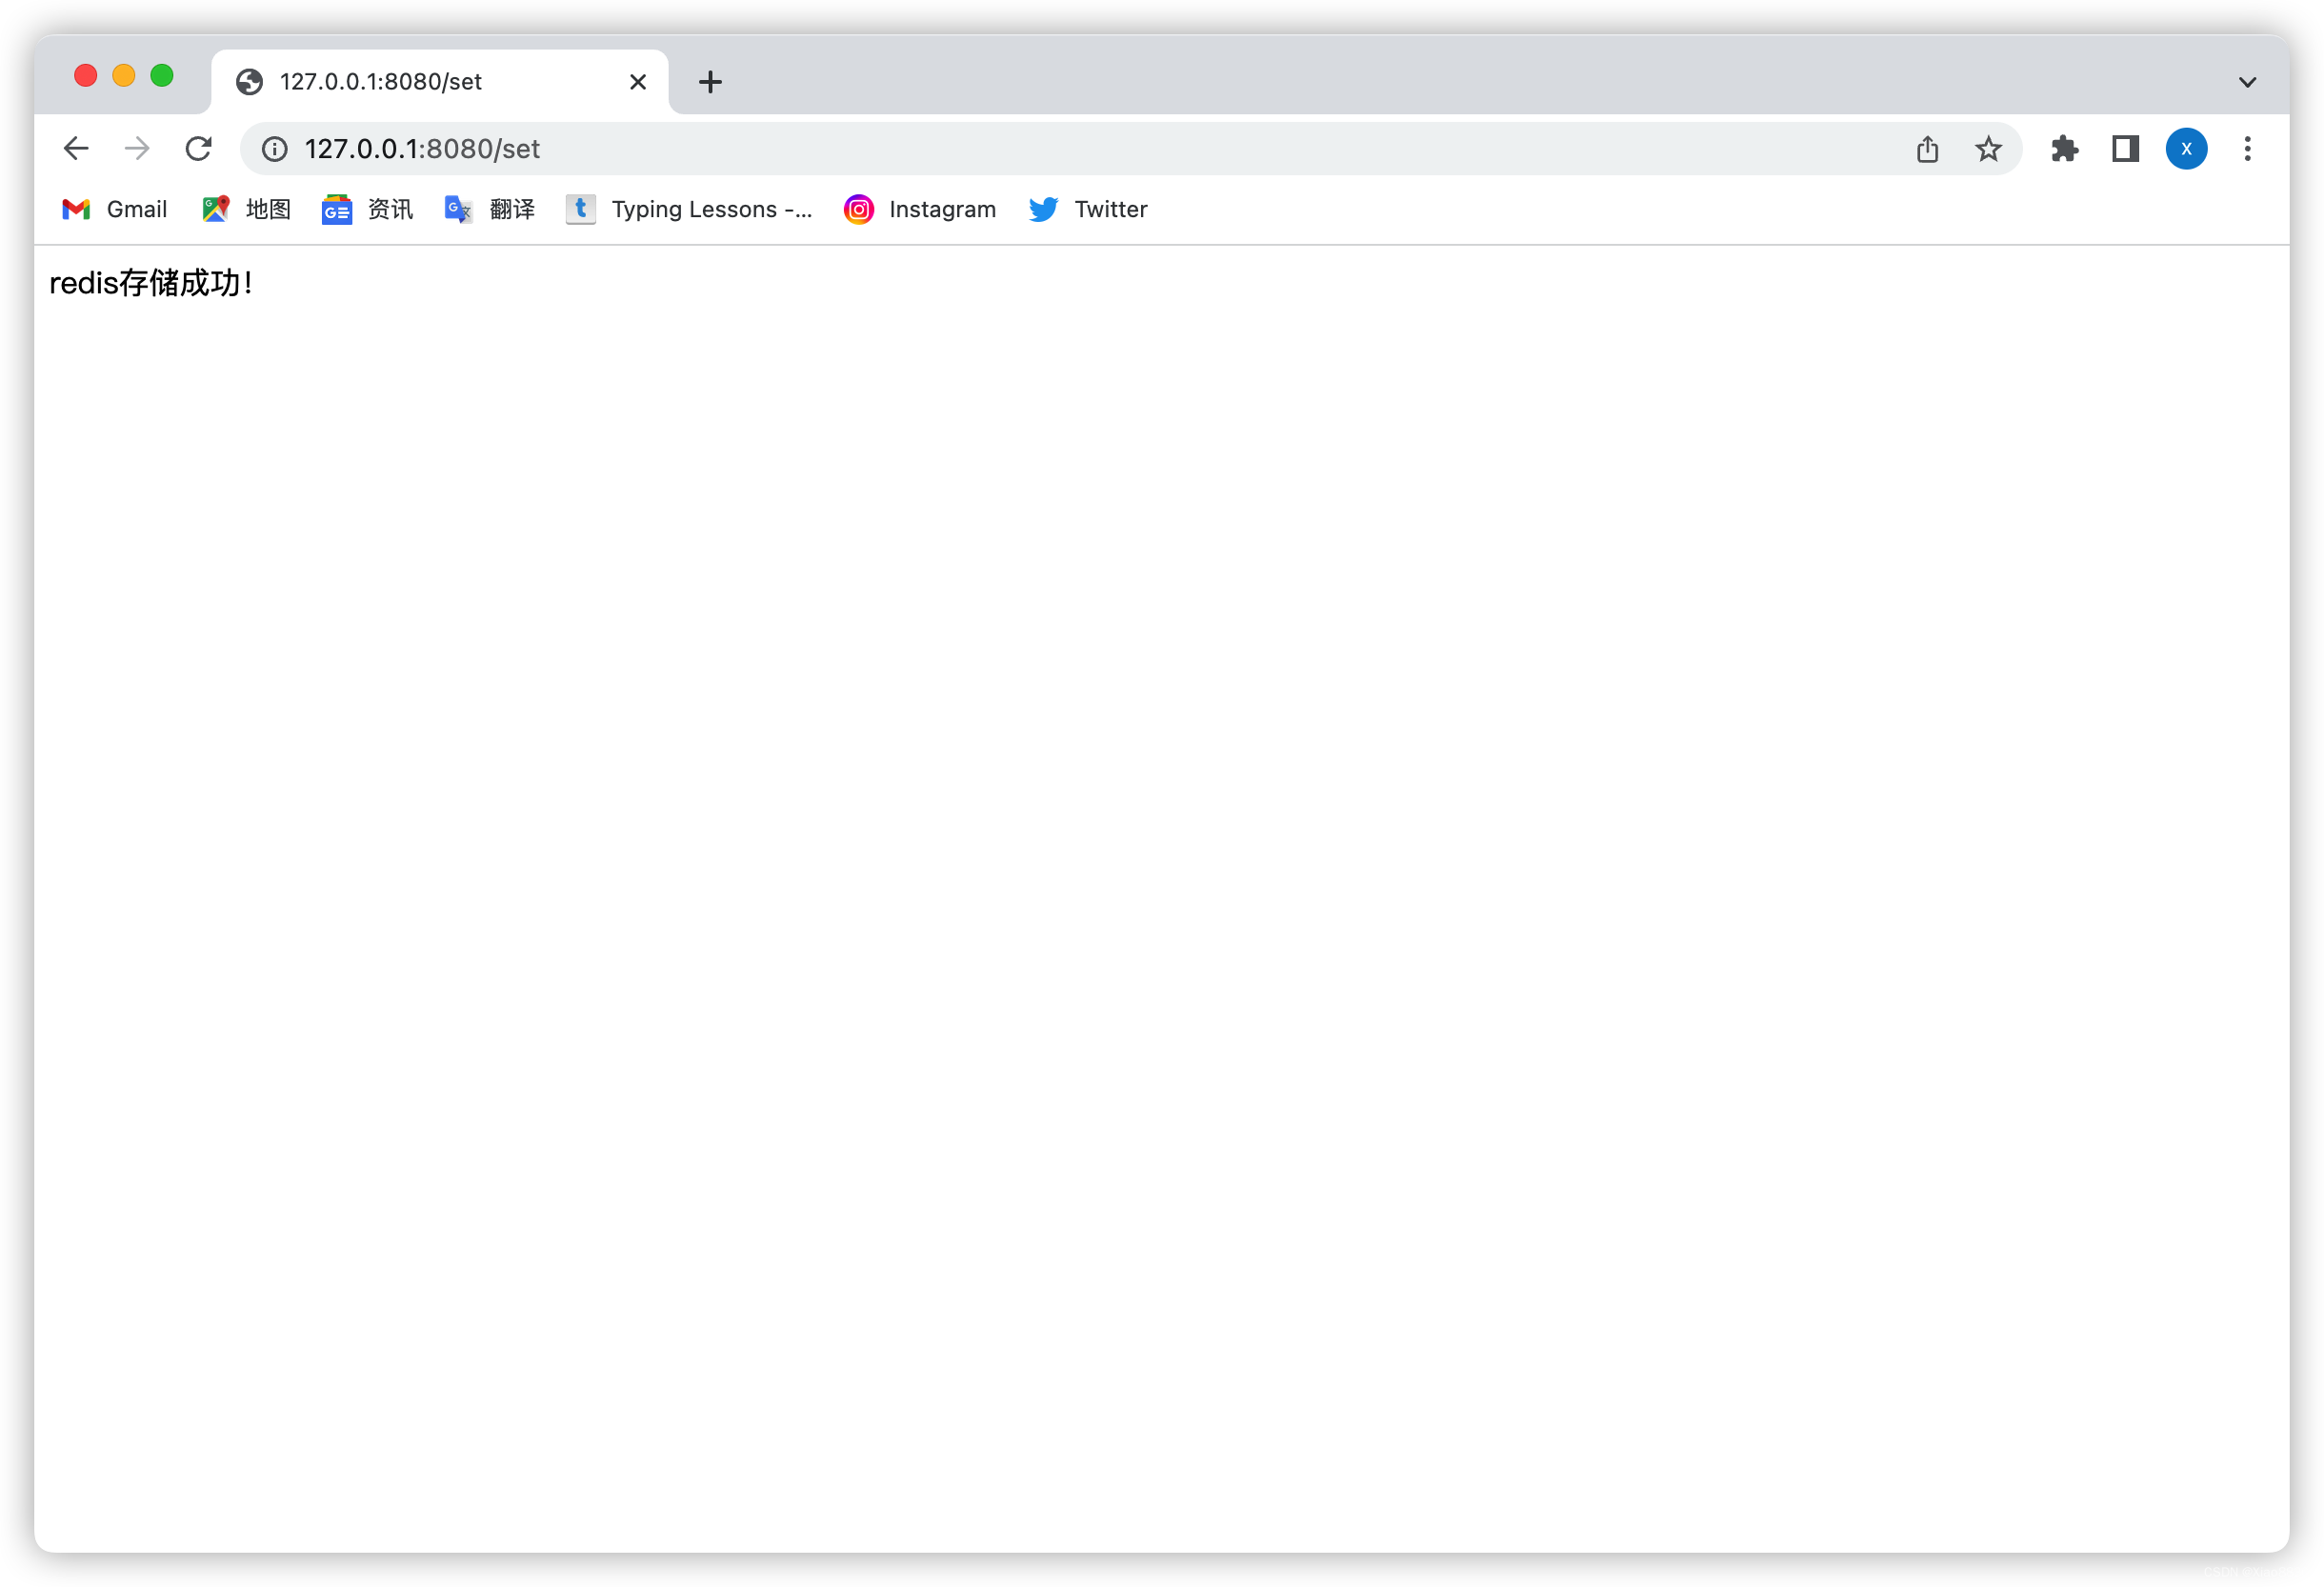Click the page reload button
Viewport: 2324px width, 1587px height.
[x=200, y=147]
